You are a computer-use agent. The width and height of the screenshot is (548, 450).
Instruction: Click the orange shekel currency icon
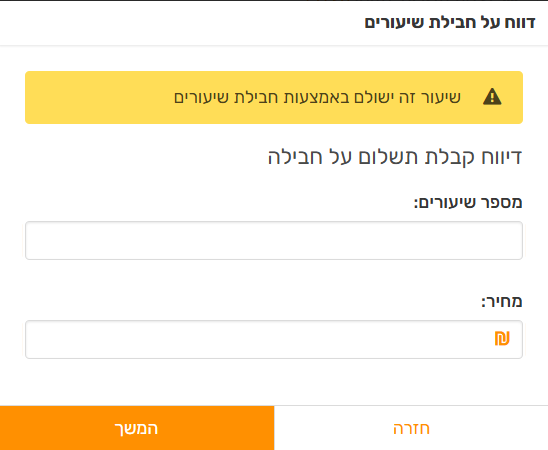point(502,339)
